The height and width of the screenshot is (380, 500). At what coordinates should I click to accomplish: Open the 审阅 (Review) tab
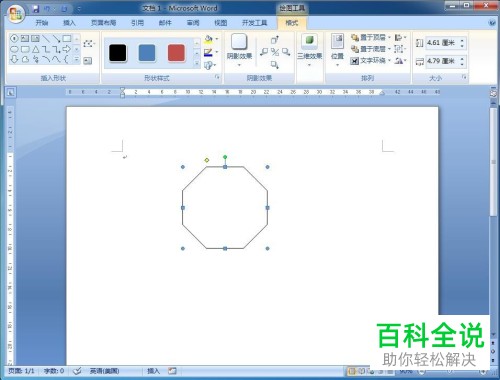tap(193, 23)
